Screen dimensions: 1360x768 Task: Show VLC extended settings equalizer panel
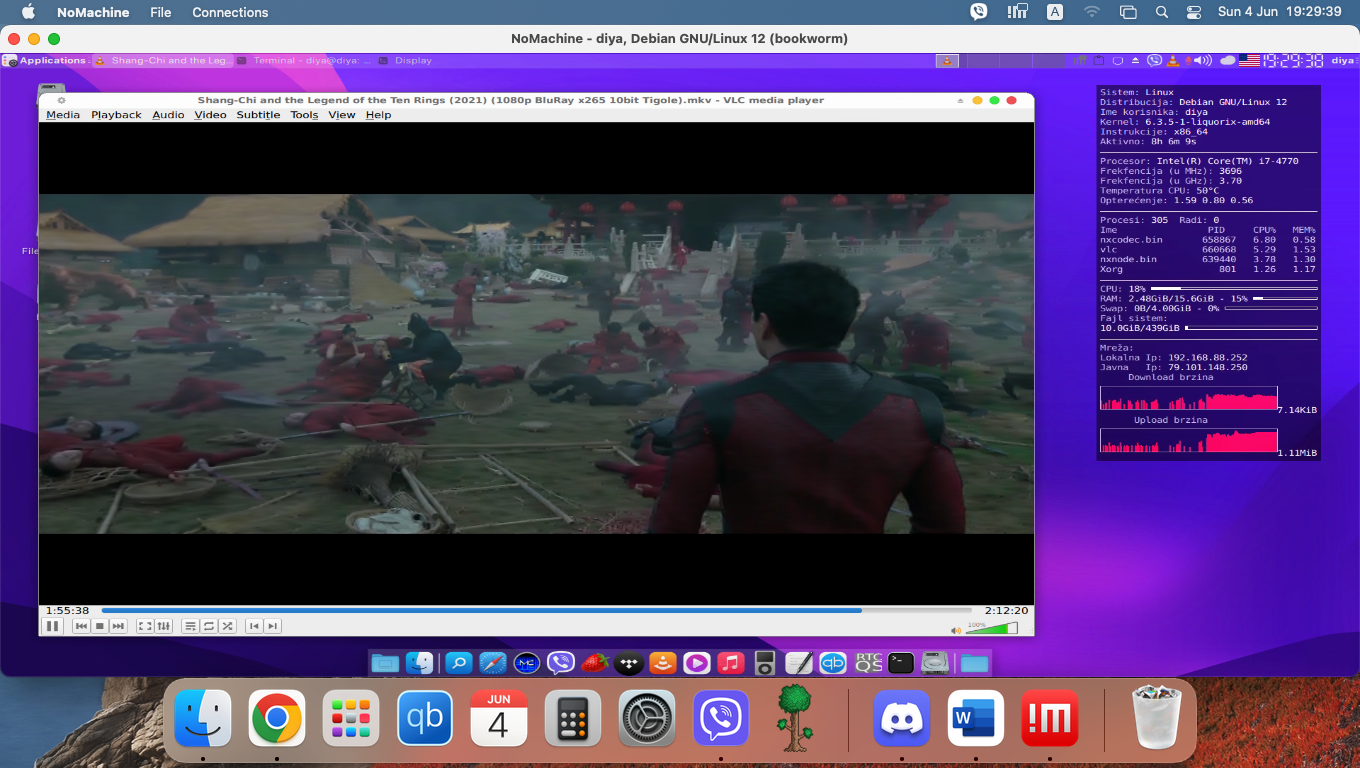(164, 626)
